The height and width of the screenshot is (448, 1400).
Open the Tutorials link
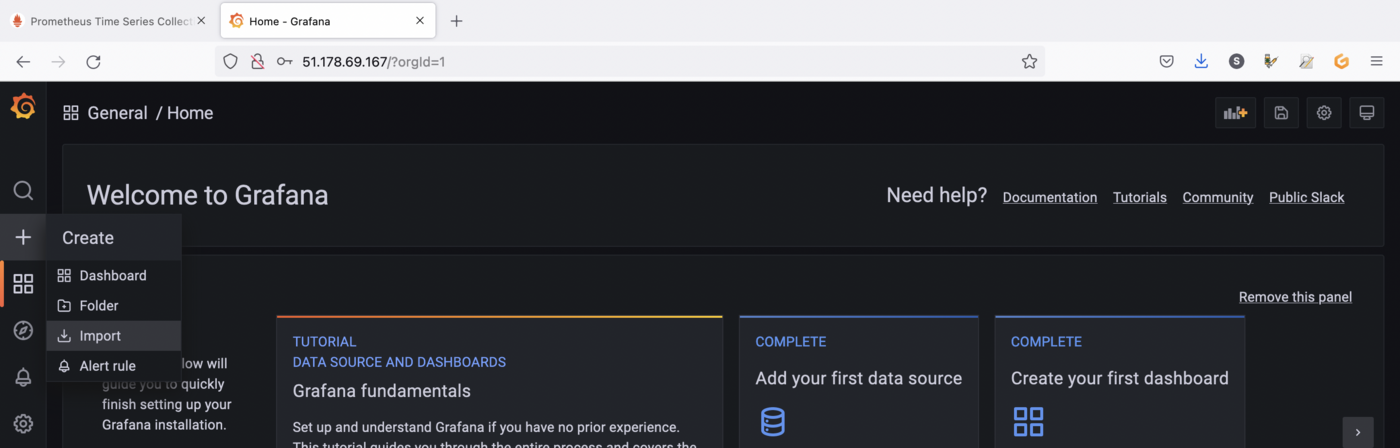coord(1140,197)
